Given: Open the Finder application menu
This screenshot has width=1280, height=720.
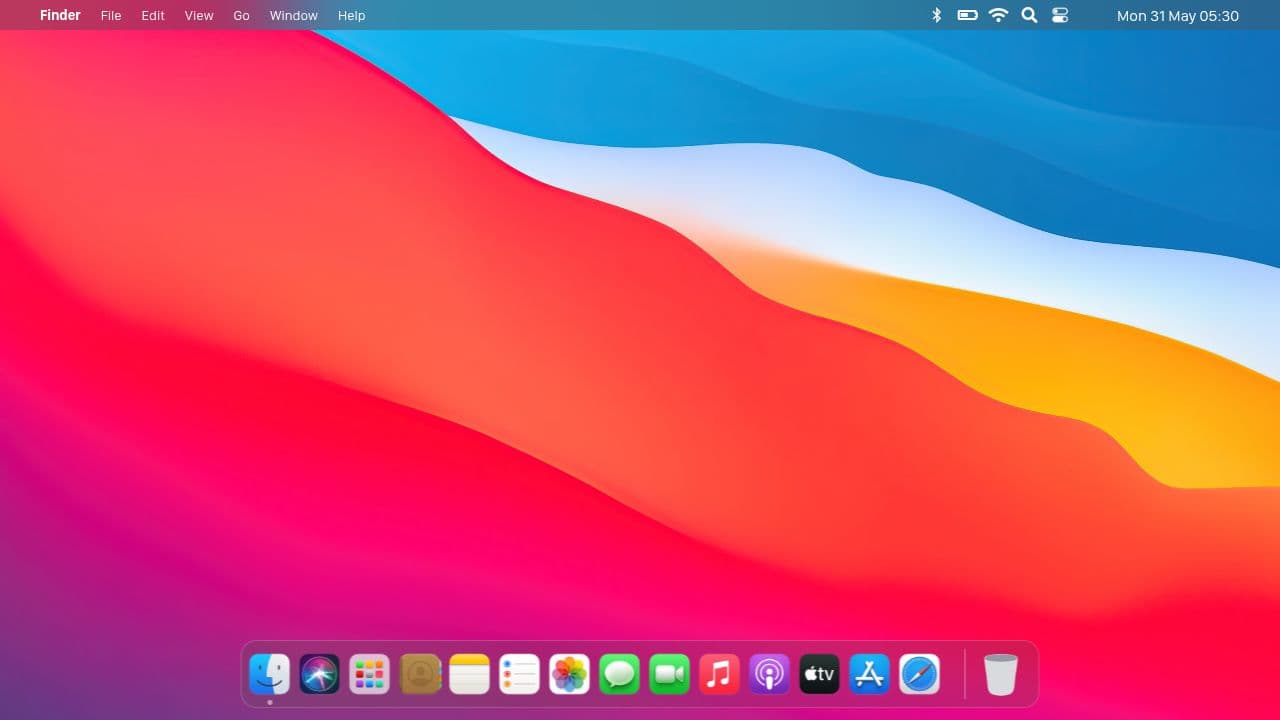Looking at the screenshot, I should click(x=60, y=15).
